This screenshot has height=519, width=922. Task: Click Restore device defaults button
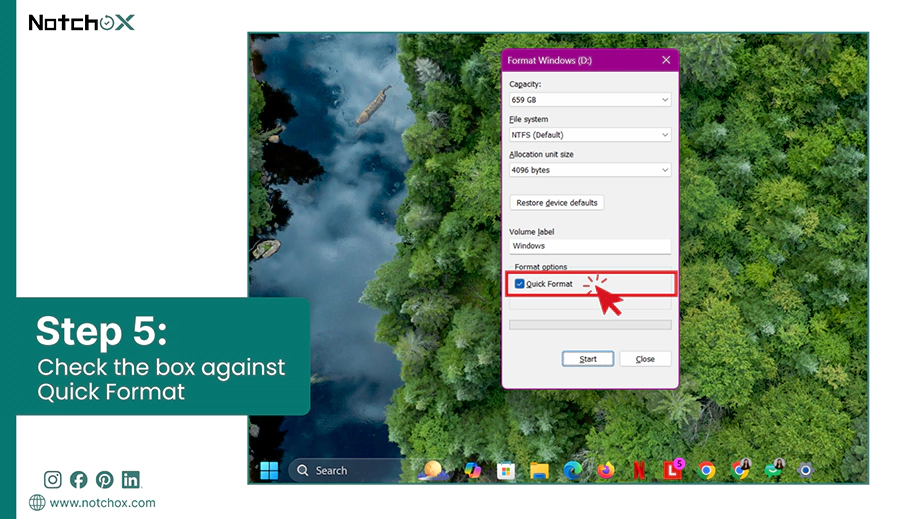pyautogui.click(x=557, y=203)
